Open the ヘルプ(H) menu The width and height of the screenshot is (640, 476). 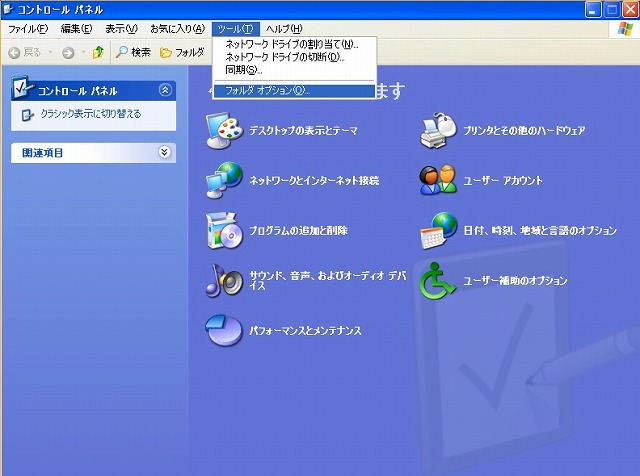pos(284,29)
